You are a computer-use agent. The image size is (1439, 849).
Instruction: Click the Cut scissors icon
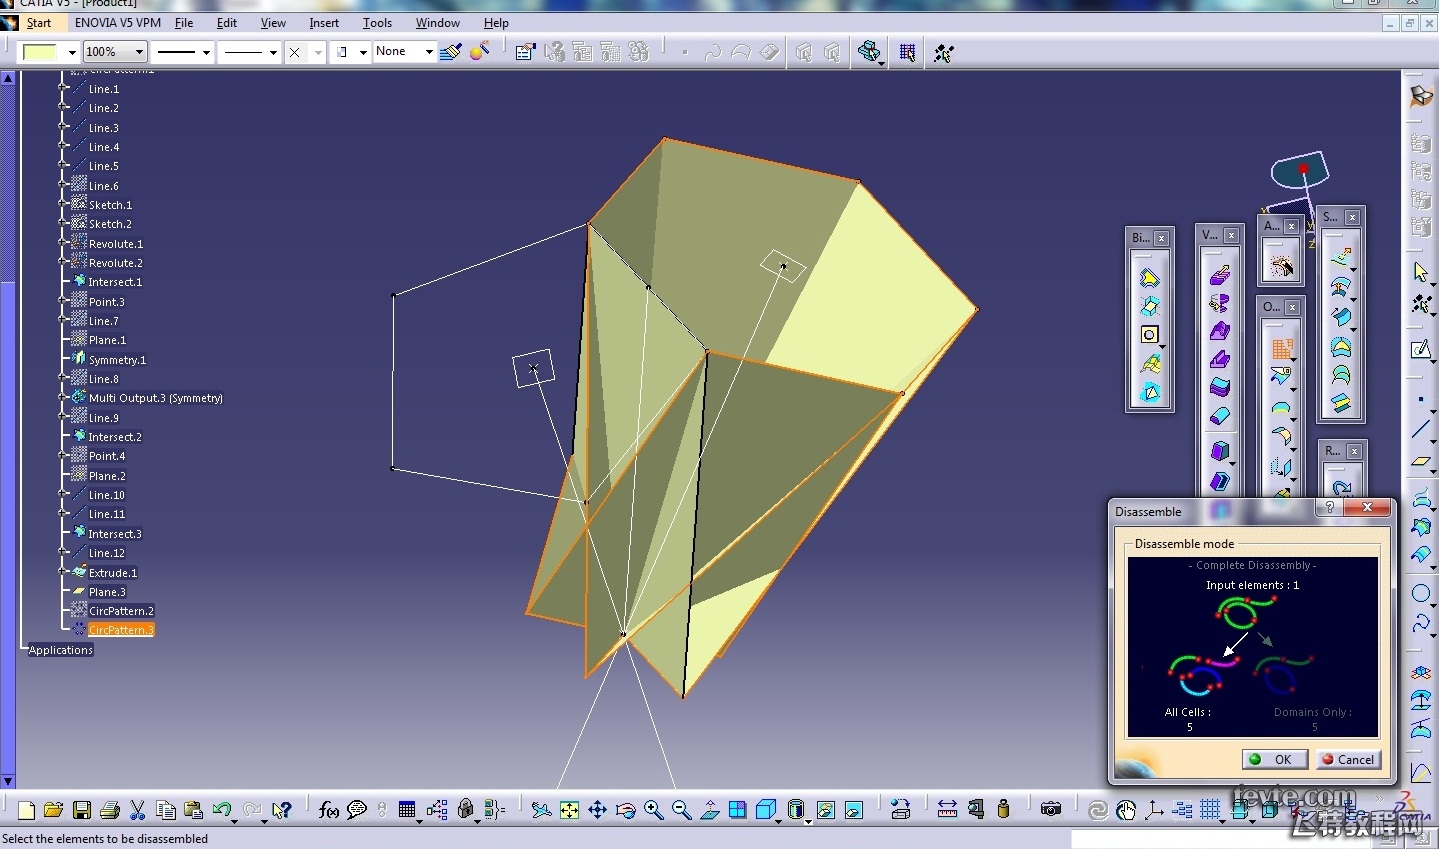click(x=138, y=810)
